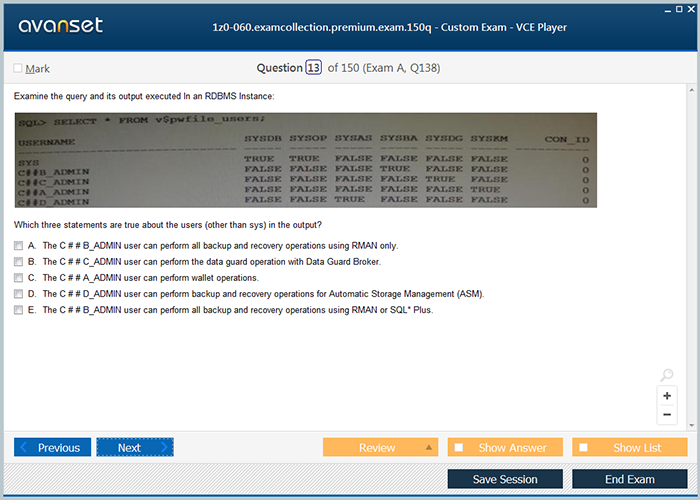Select answer option C checkbox
Image resolution: width=700 pixels, height=500 pixels.
point(18,278)
